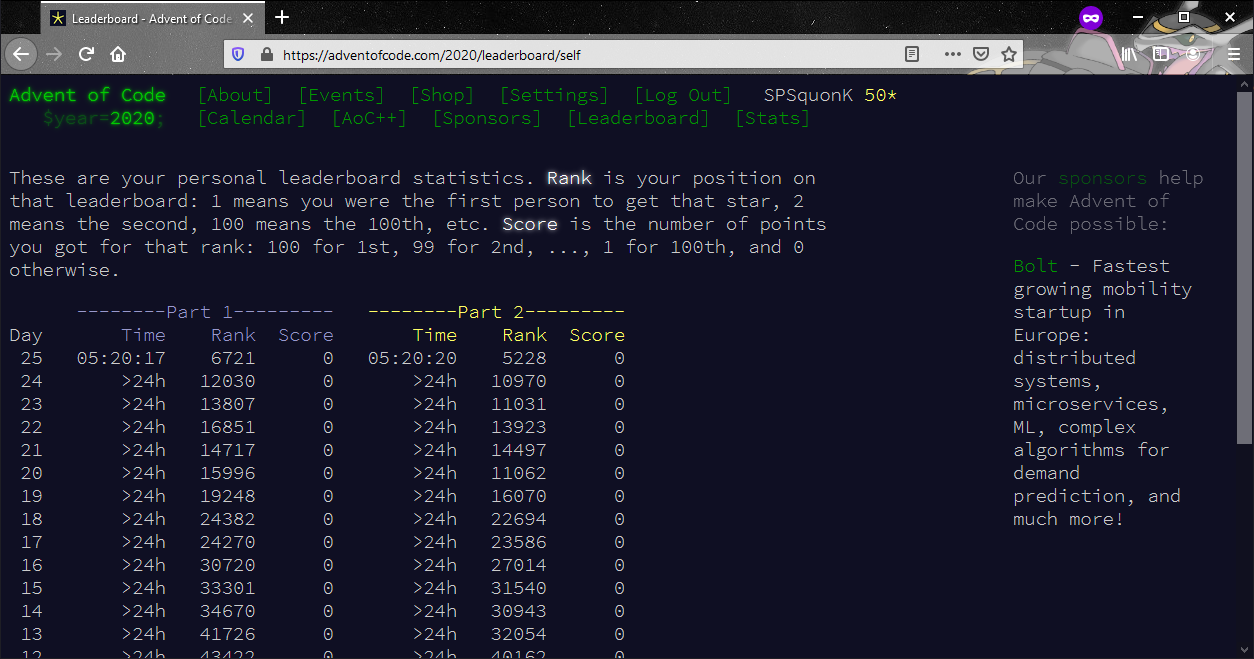Open the Firefox hamburger menu

tap(1233, 54)
